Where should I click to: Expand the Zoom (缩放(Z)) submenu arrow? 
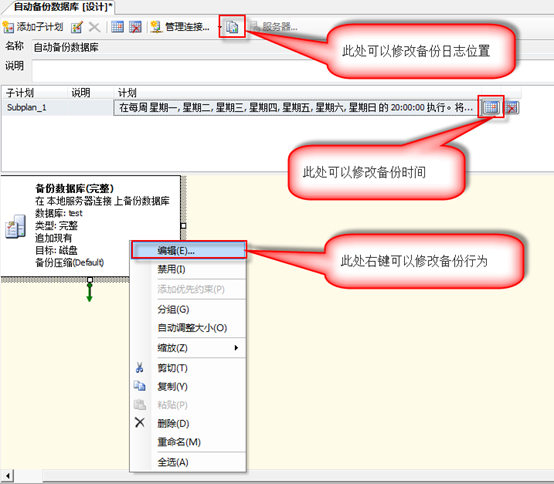click(x=236, y=348)
